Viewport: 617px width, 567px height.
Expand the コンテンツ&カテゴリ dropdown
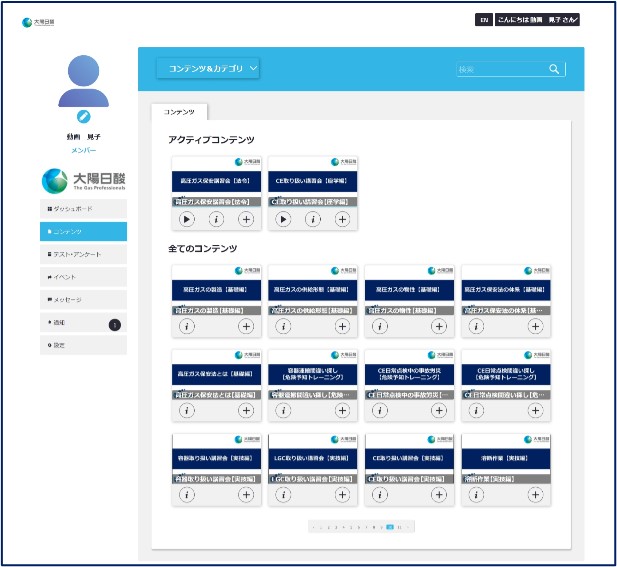[x=208, y=69]
